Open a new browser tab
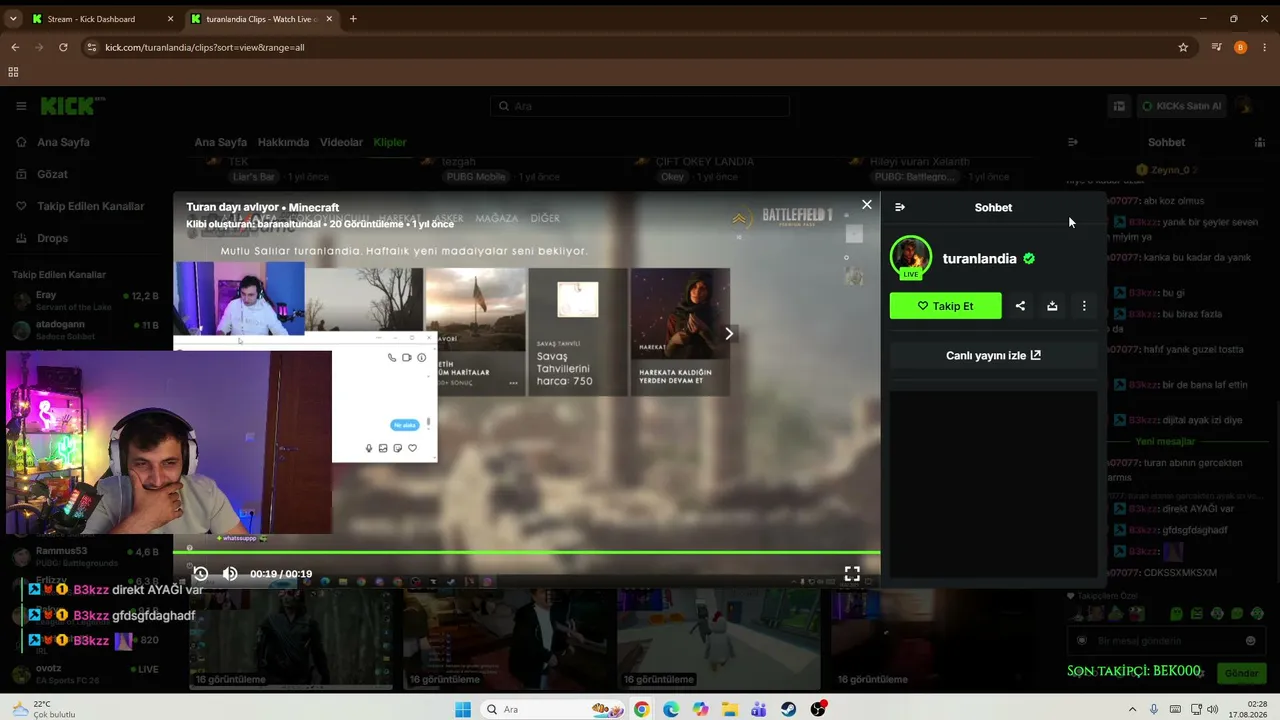The height and width of the screenshot is (720, 1280). (x=353, y=19)
